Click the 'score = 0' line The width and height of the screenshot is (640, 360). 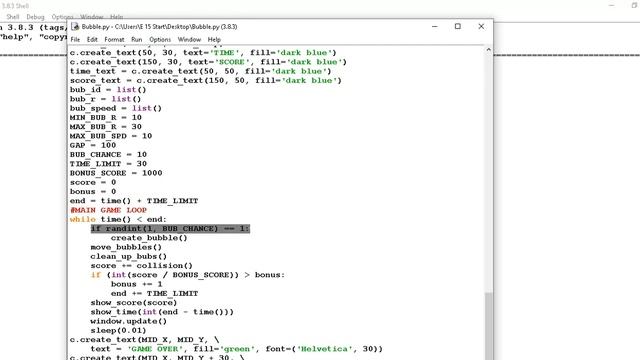(93, 182)
